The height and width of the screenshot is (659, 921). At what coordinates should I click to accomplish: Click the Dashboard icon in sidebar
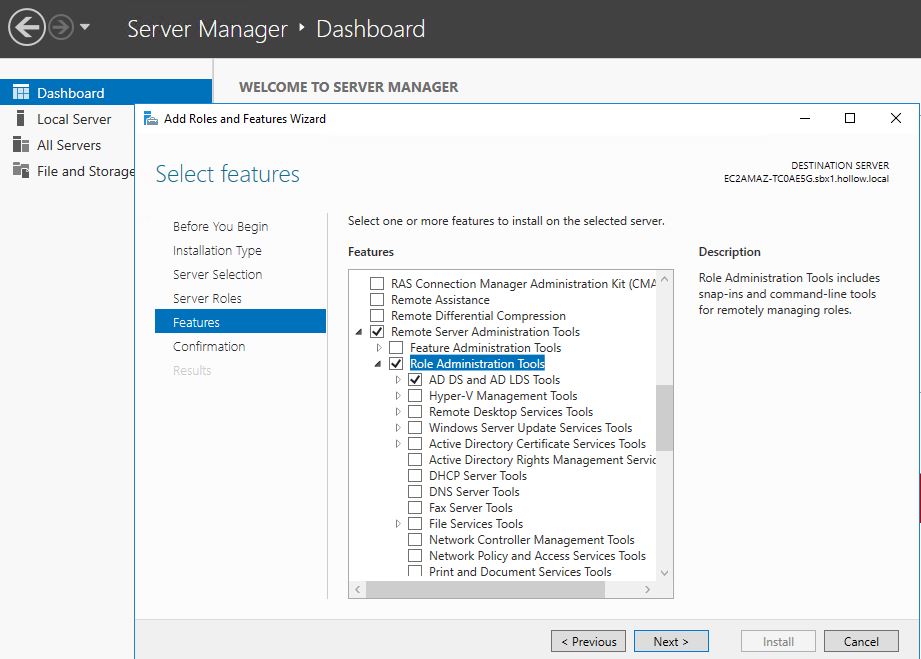click(x=21, y=93)
